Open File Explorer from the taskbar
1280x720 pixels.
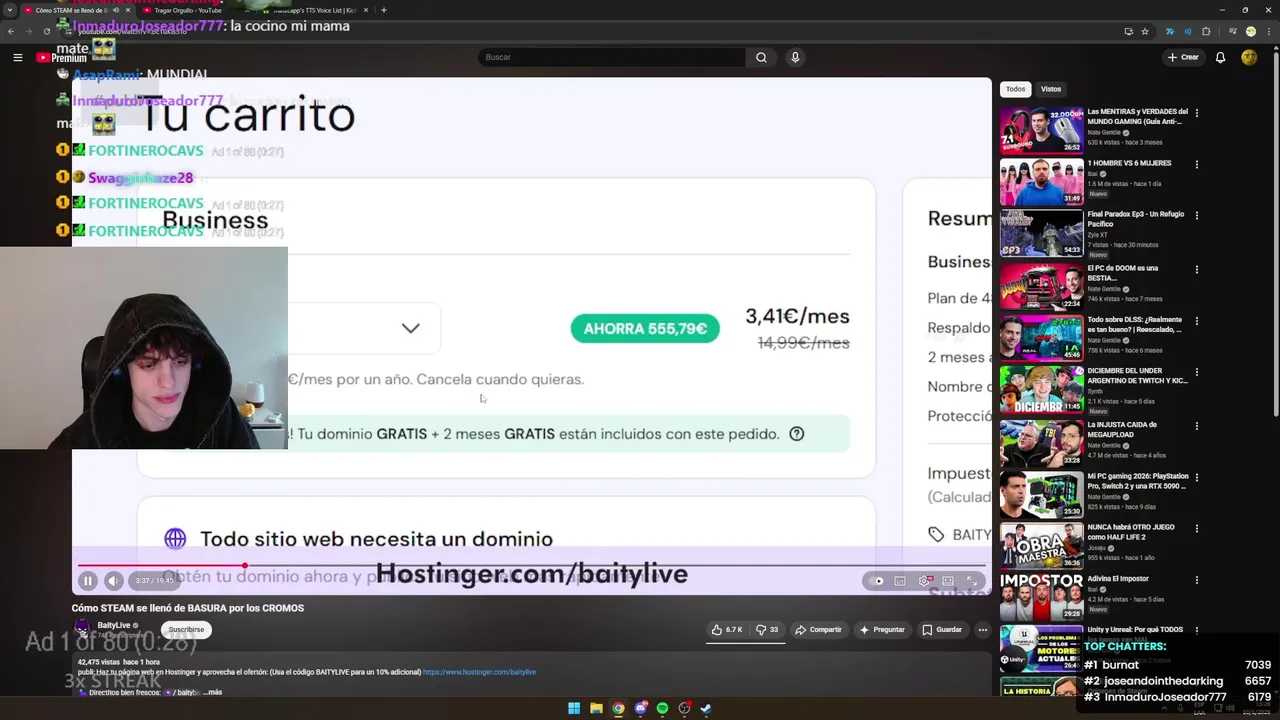point(596,708)
